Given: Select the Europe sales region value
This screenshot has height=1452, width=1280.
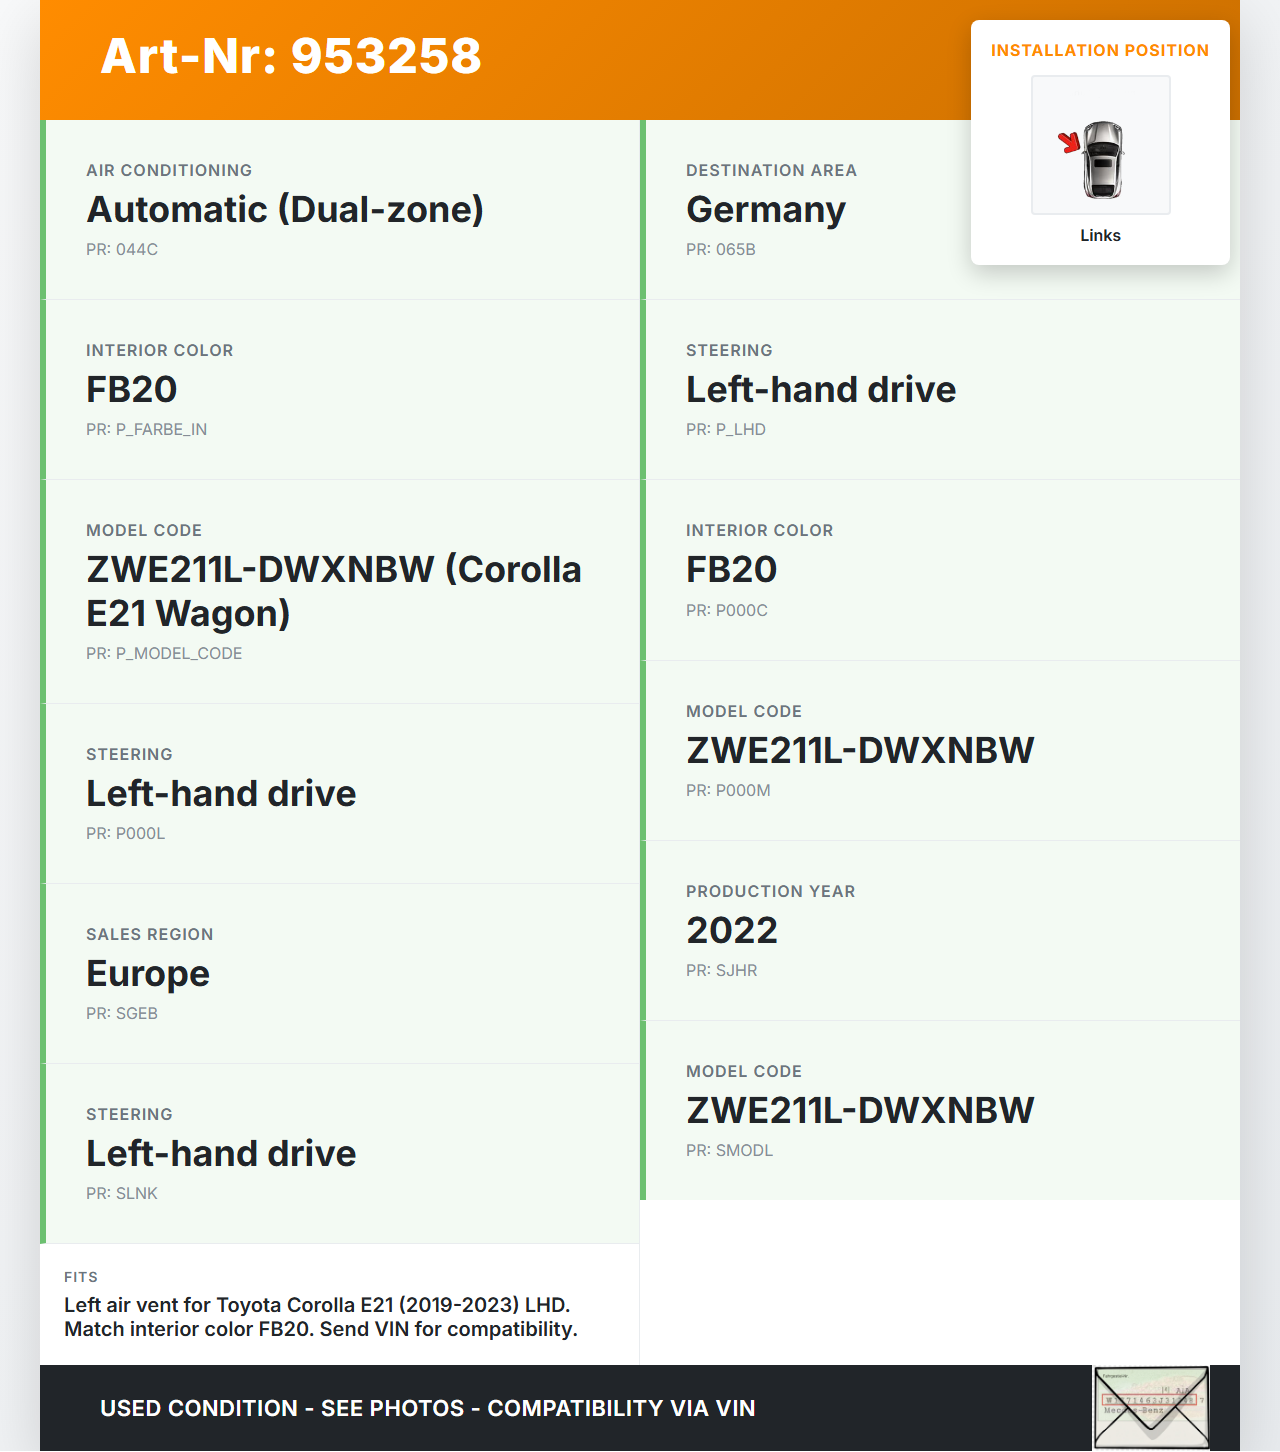Looking at the screenshot, I should (x=148, y=974).
